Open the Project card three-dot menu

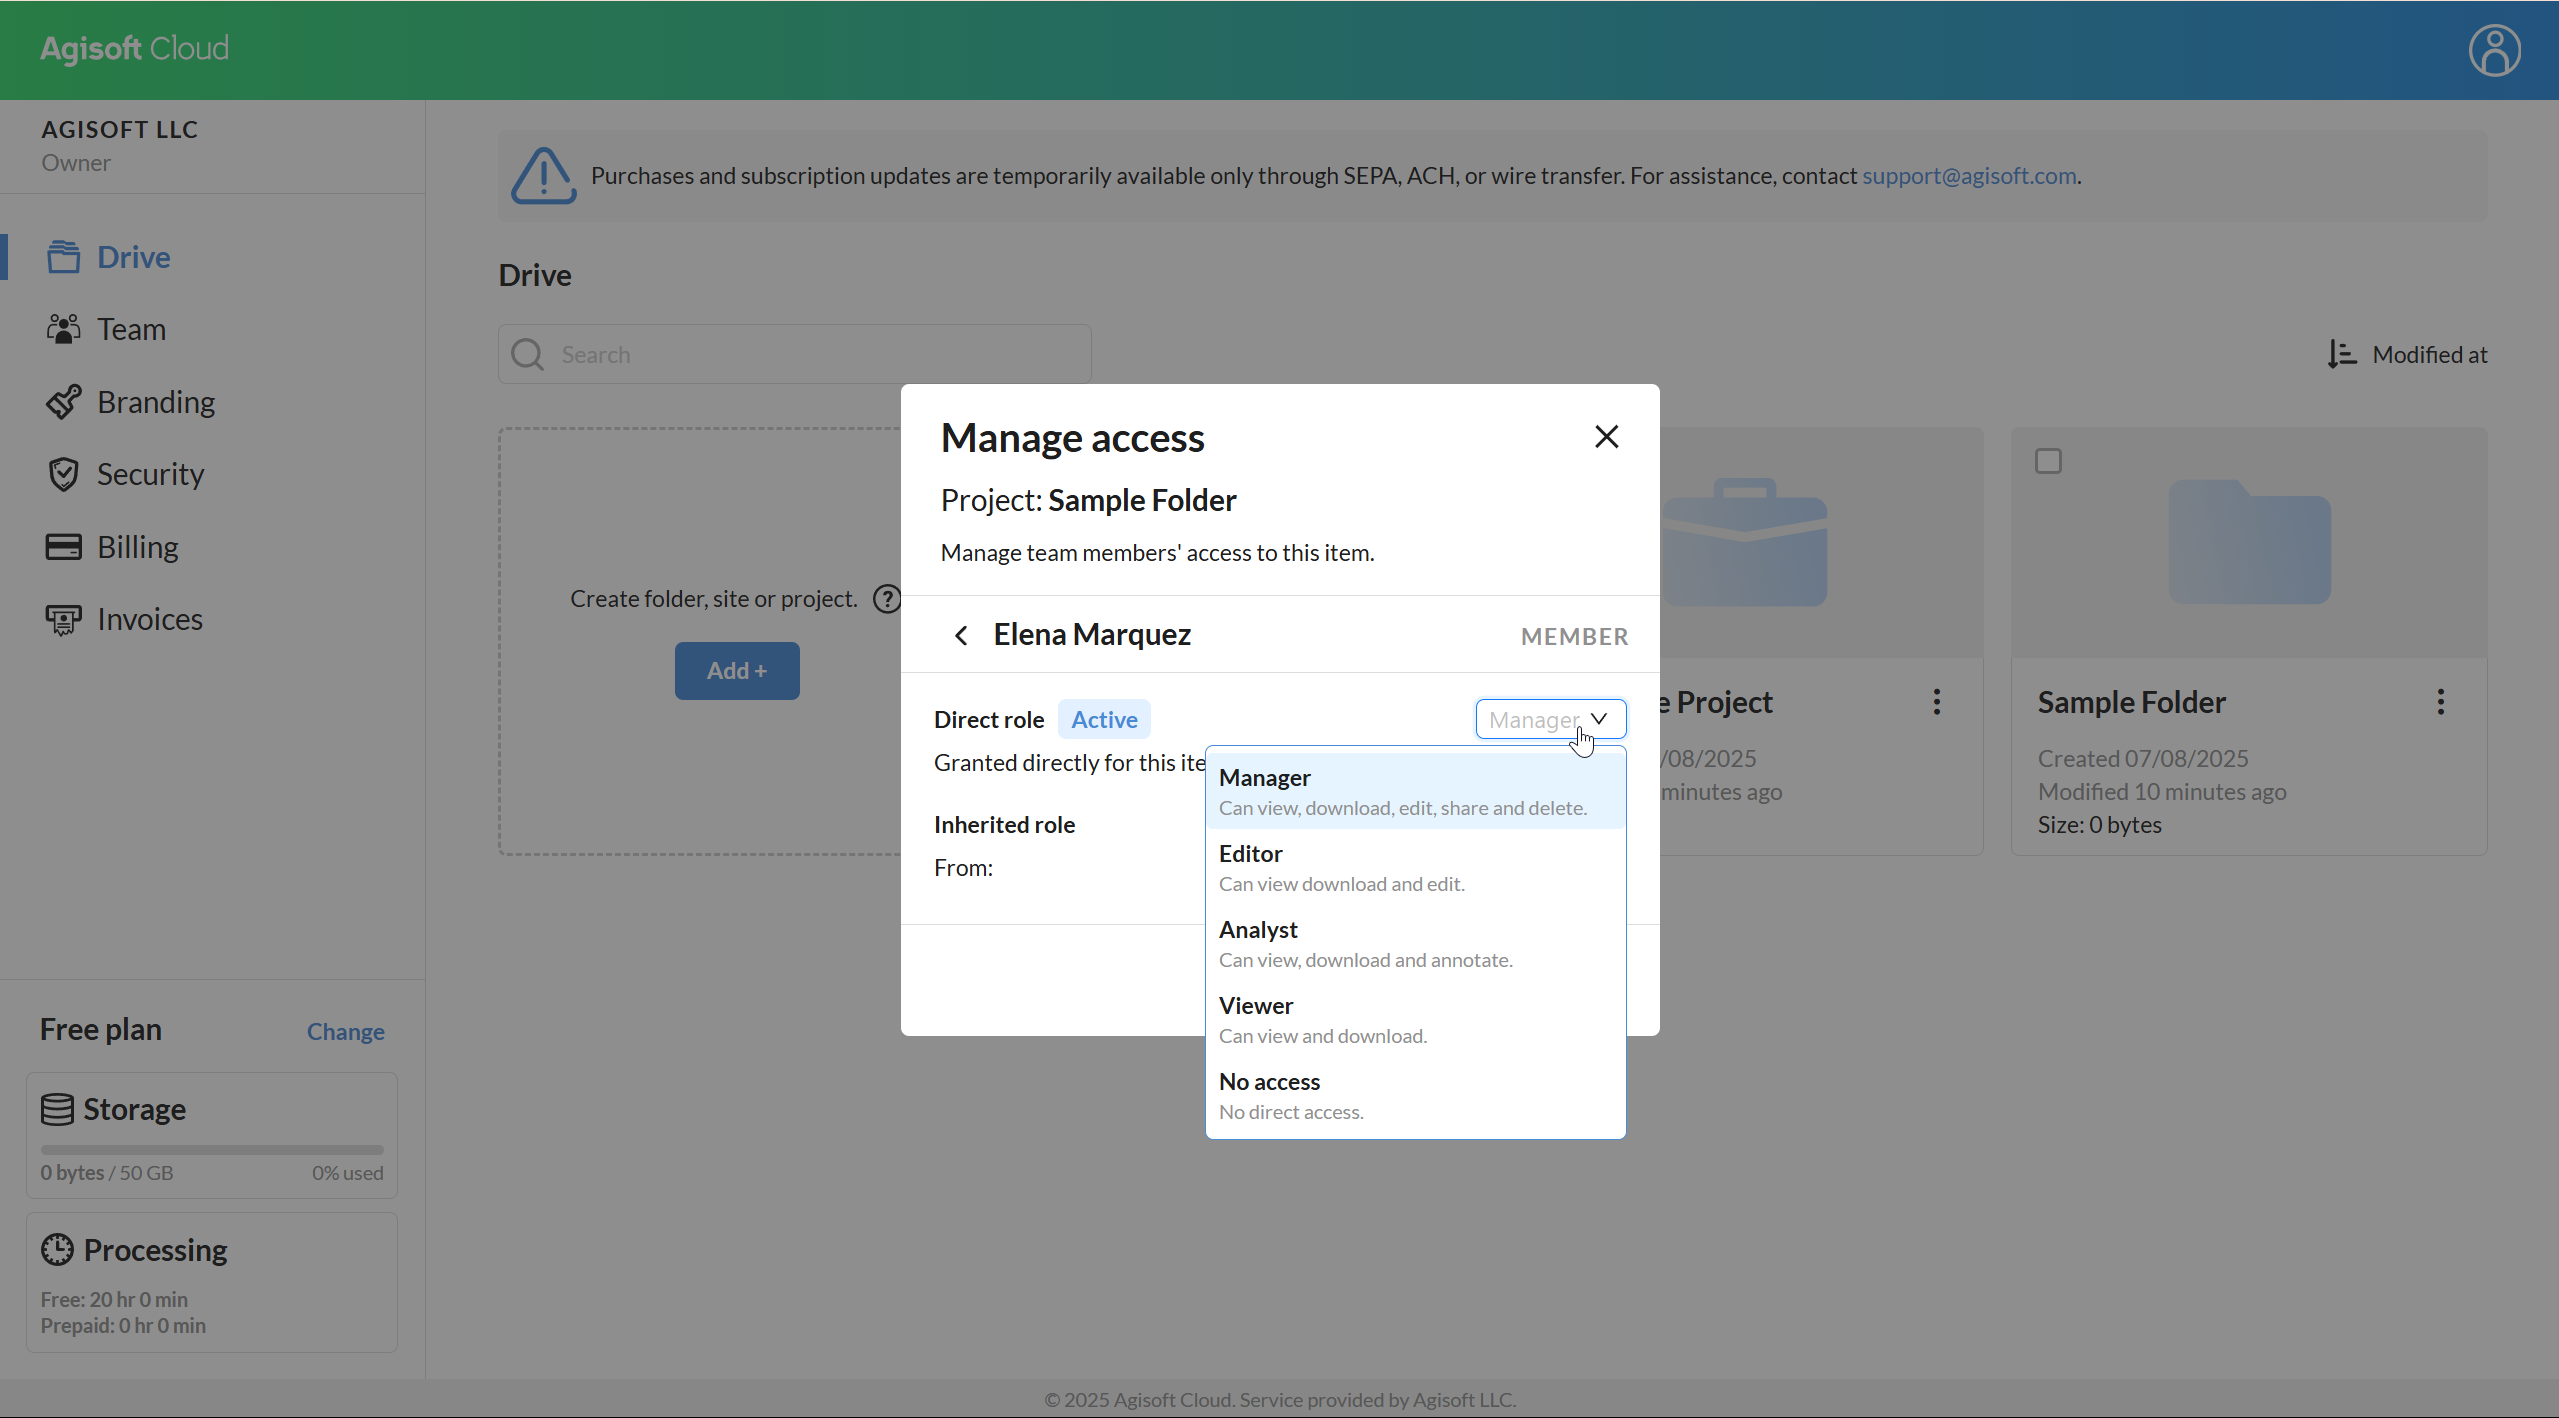click(1936, 702)
